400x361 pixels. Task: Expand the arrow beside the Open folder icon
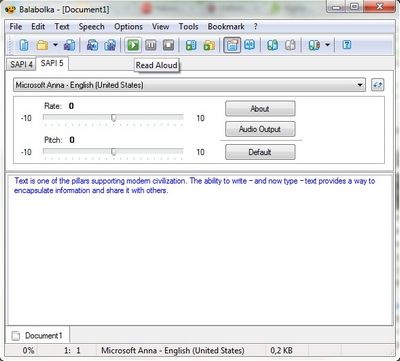pos(55,45)
